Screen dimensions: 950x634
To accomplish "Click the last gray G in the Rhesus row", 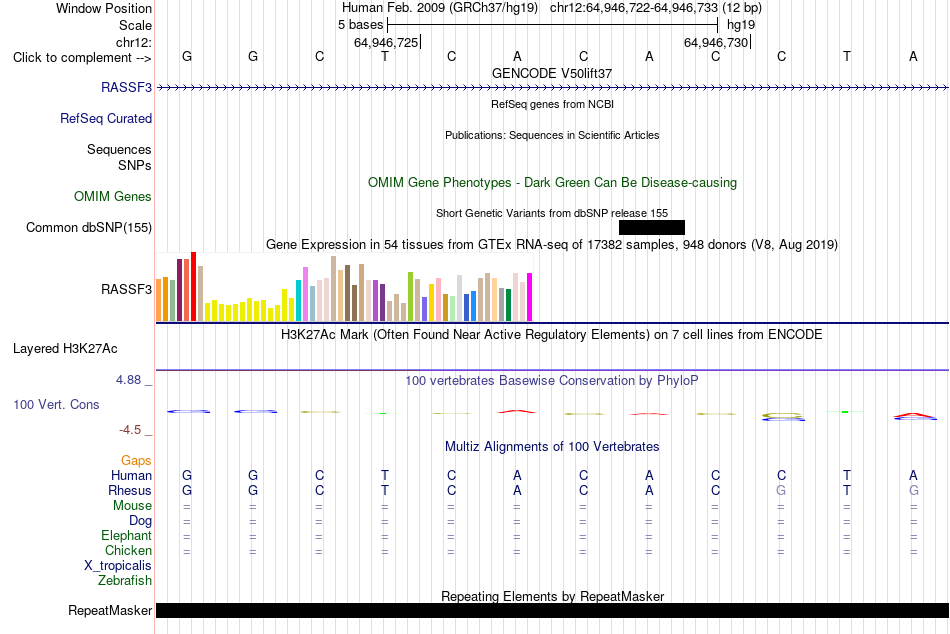I will 914,490.
